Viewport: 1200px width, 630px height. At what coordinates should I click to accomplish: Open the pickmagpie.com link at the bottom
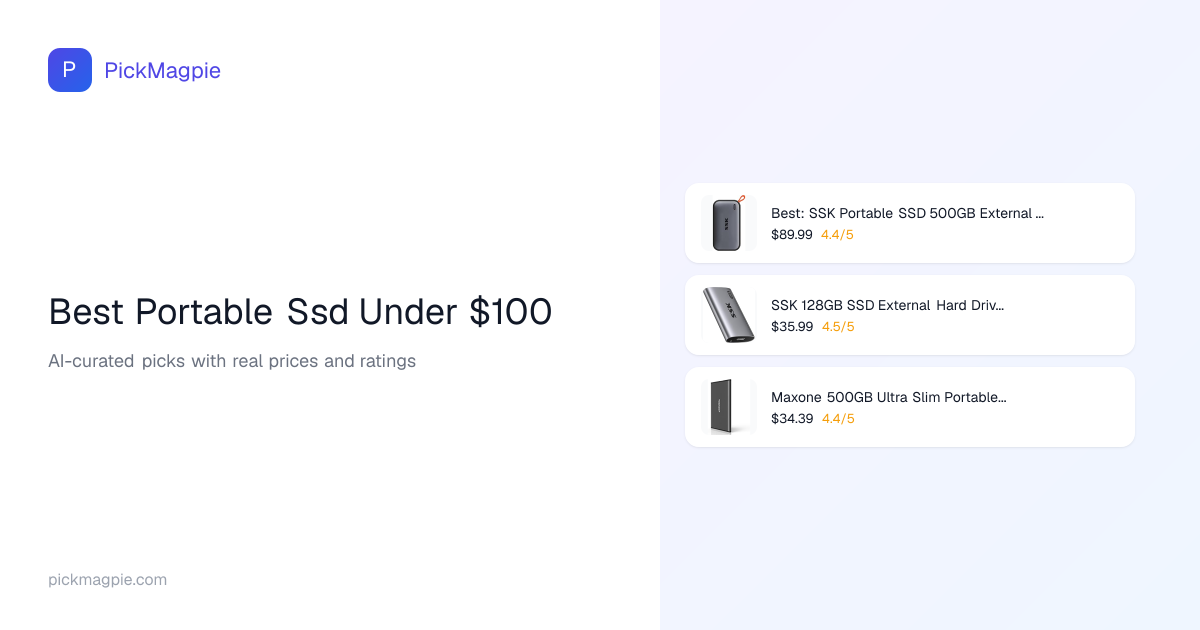click(107, 580)
